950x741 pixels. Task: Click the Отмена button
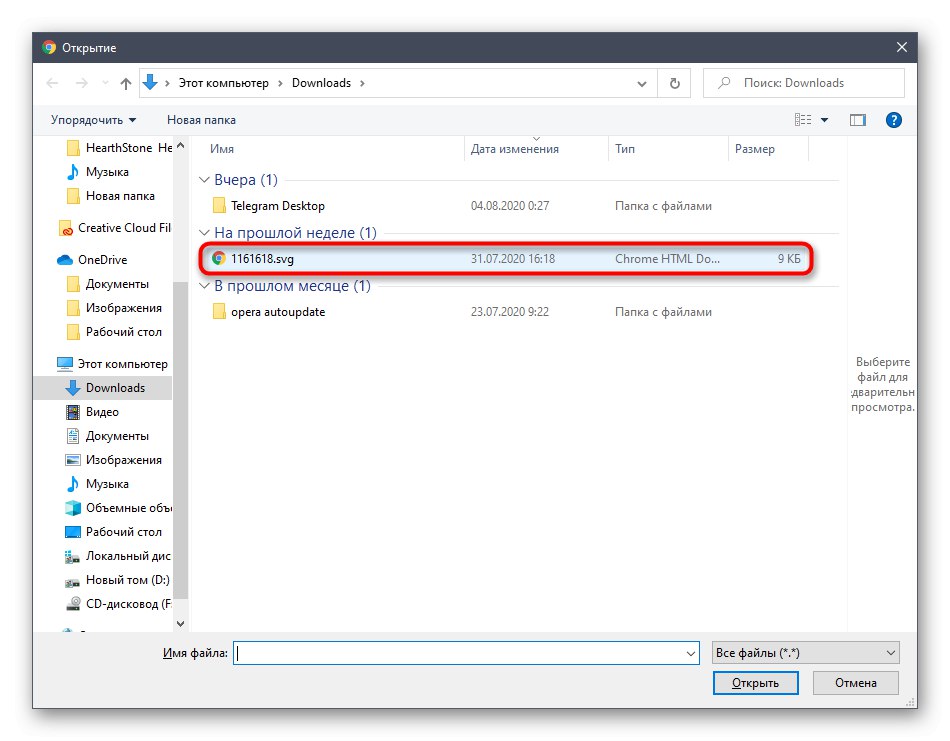(855, 683)
